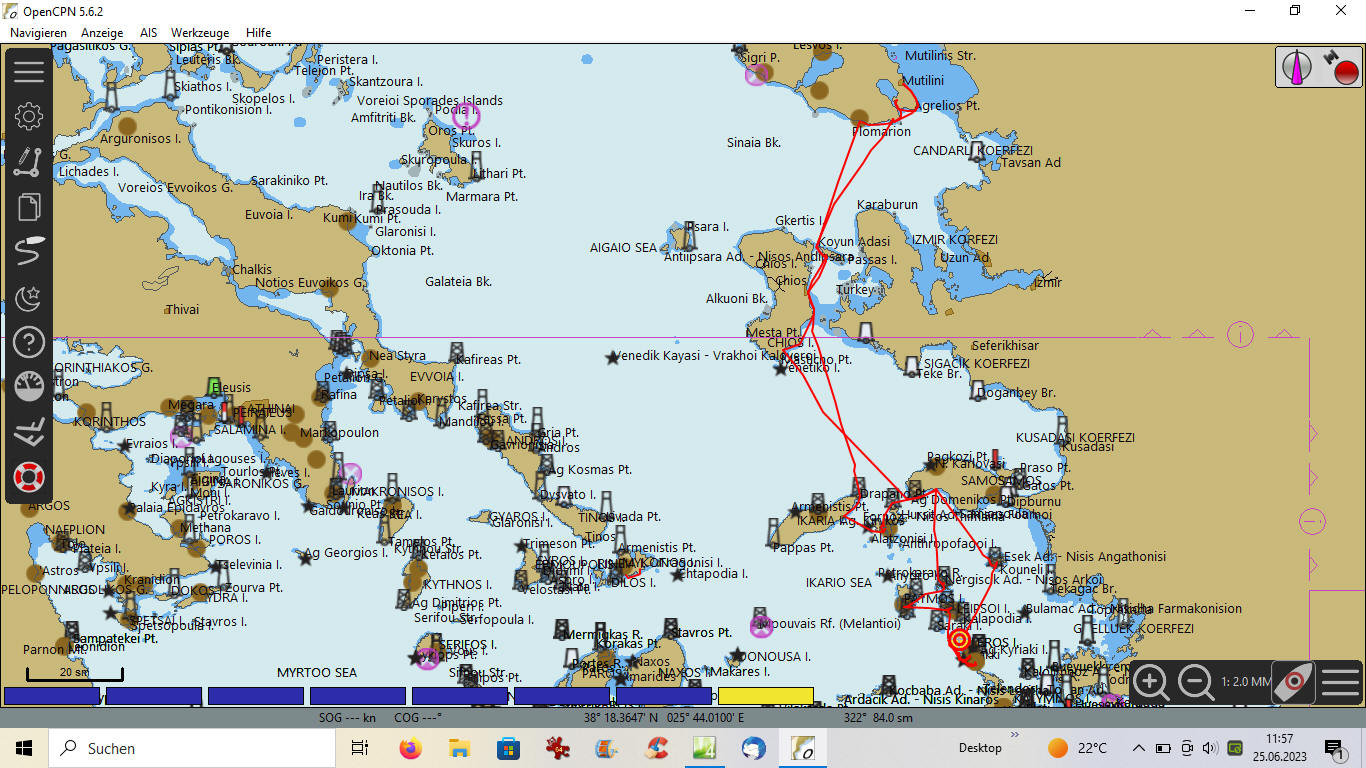Toggle vessel track recording
The height and width of the screenshot is (768, 1366).
[29, 251]
